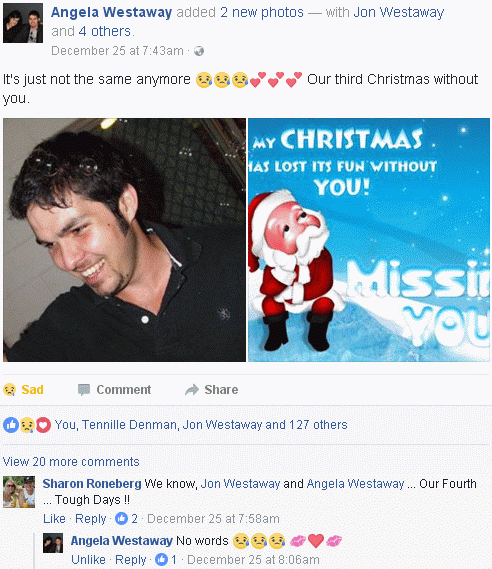The height and width of the screenshot is (569, 492).
Task: Click the Comment speech bubble icon
Action: point(84,390)
